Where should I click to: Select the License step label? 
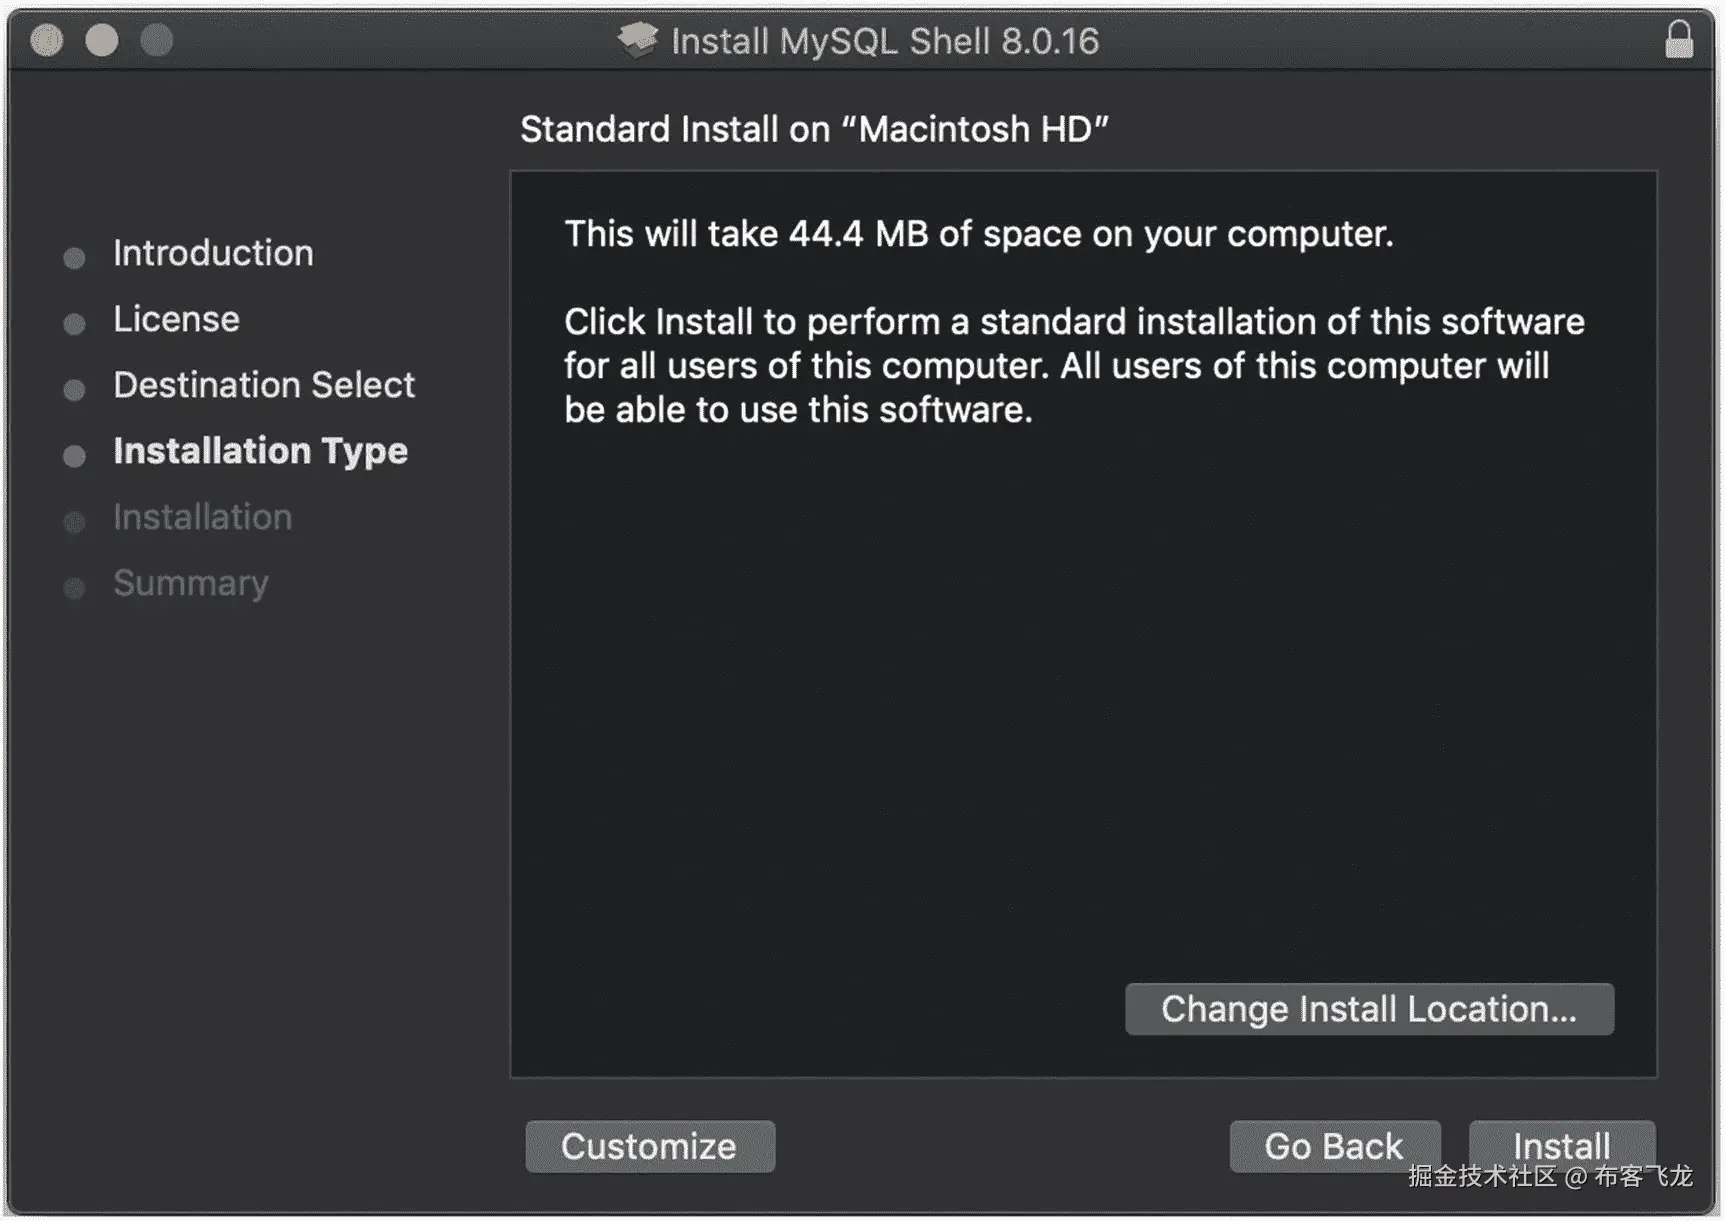[176, 319]
